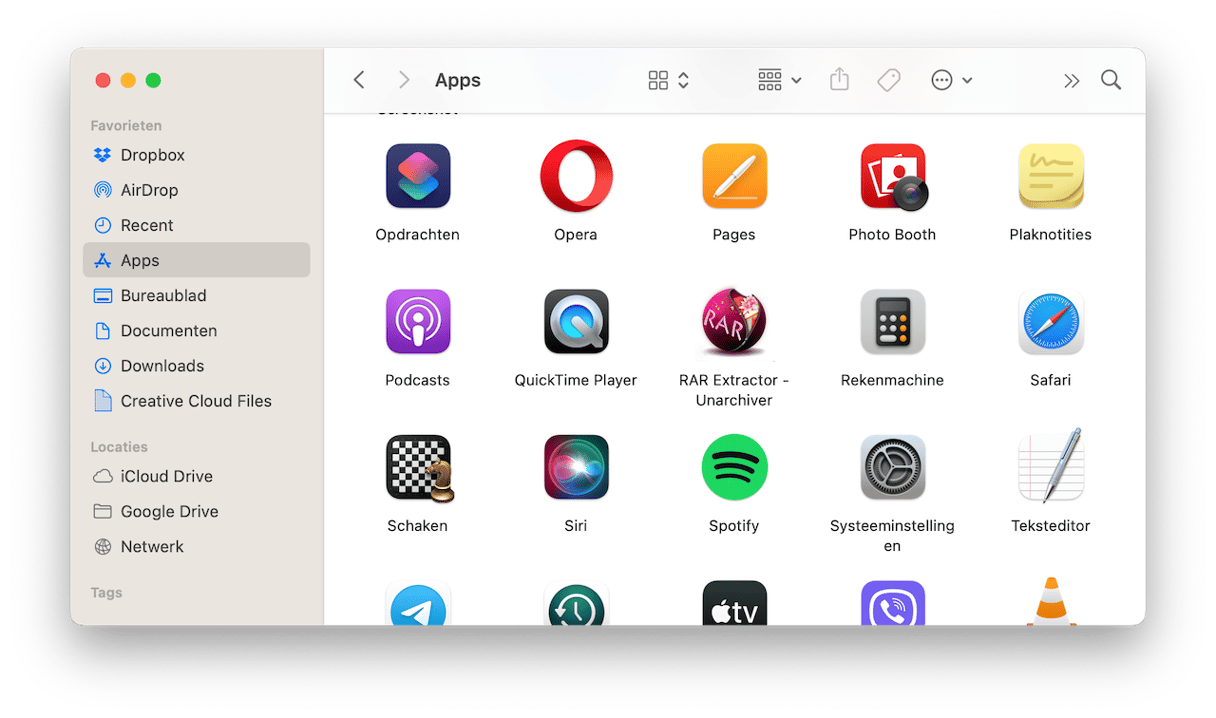Go to Downloads in the sidebar
Image resolution: width=1216 pixels, height=718 pixels.
pyautogui.click(x=162, y=366)
